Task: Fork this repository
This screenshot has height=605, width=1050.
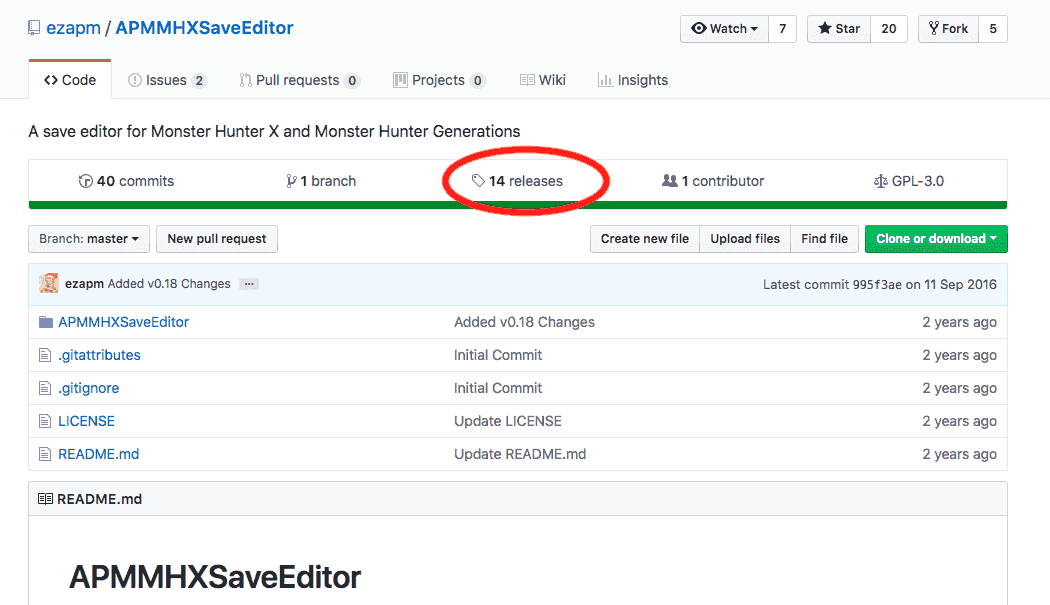Action: tap(948, 29)
